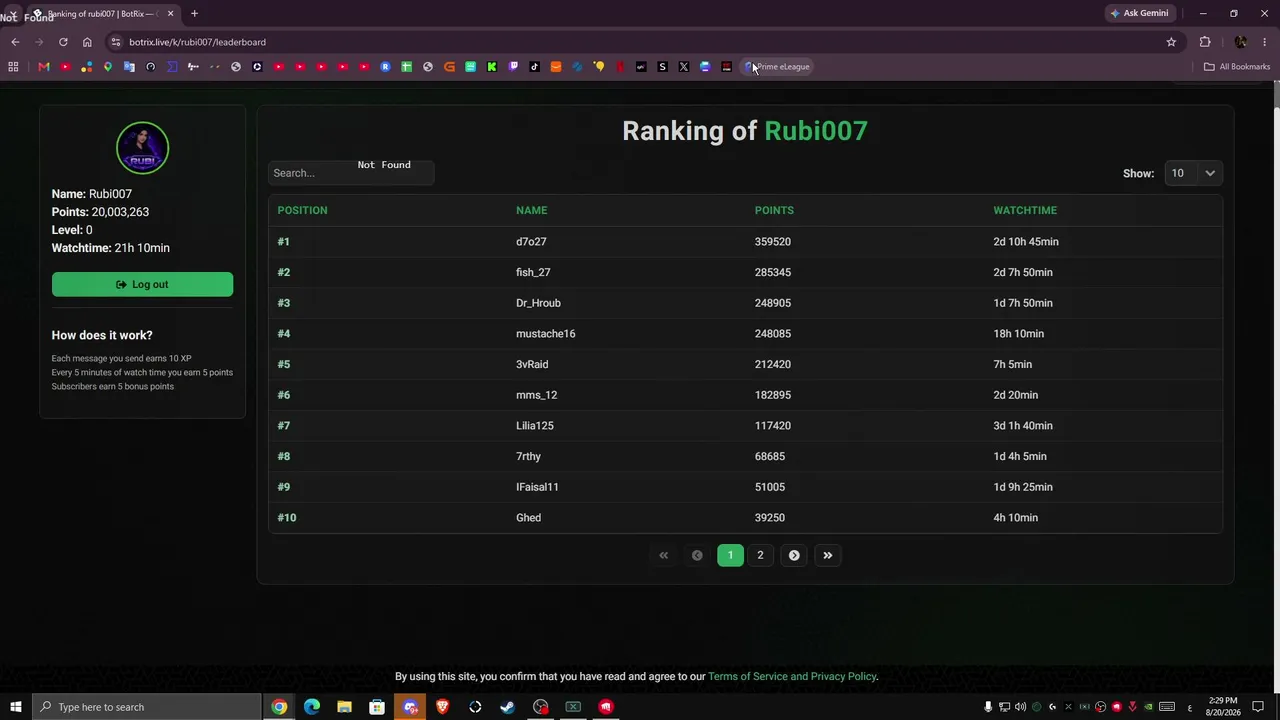Click the fish_27 leaderboard row name

pos(533,272)
